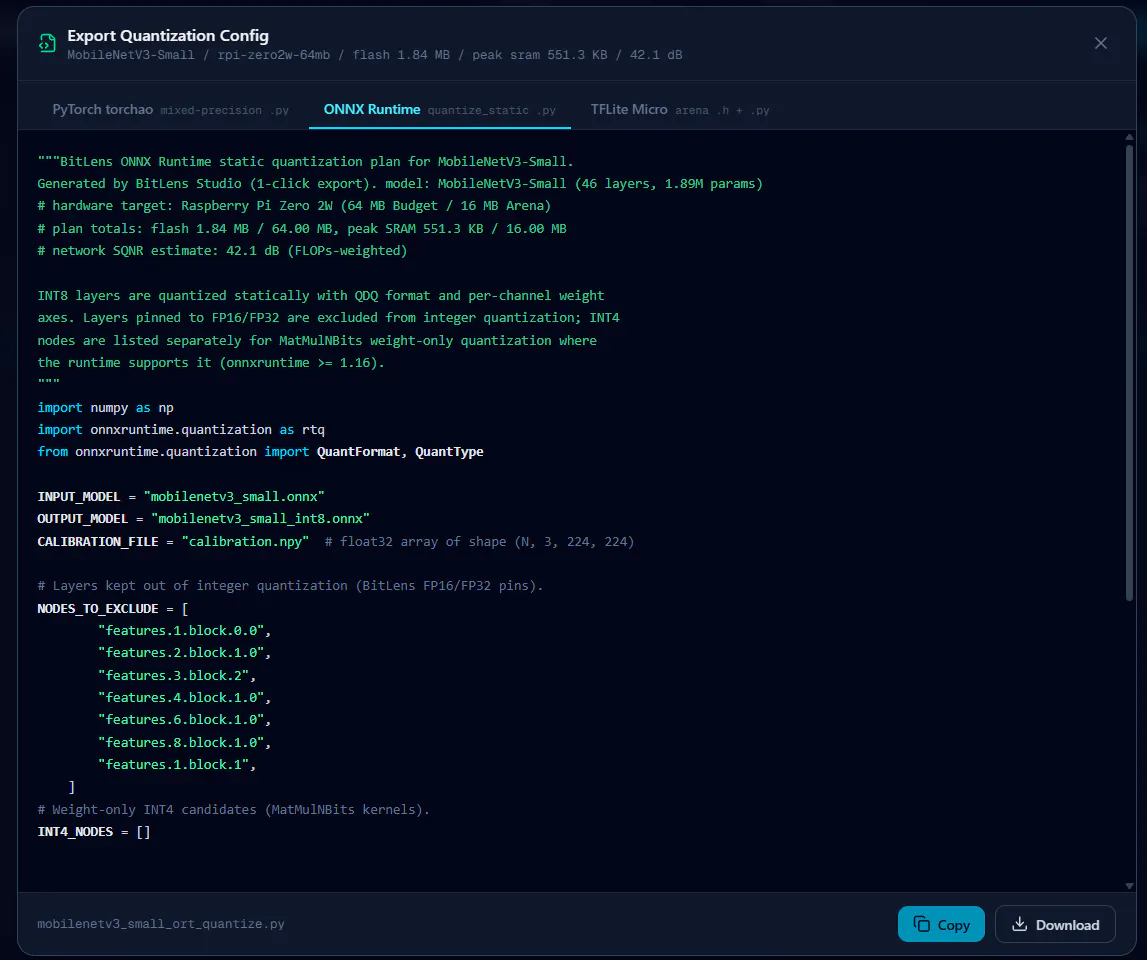Click the "Generated by BitLens Studio" docstring line

(400, 184)
